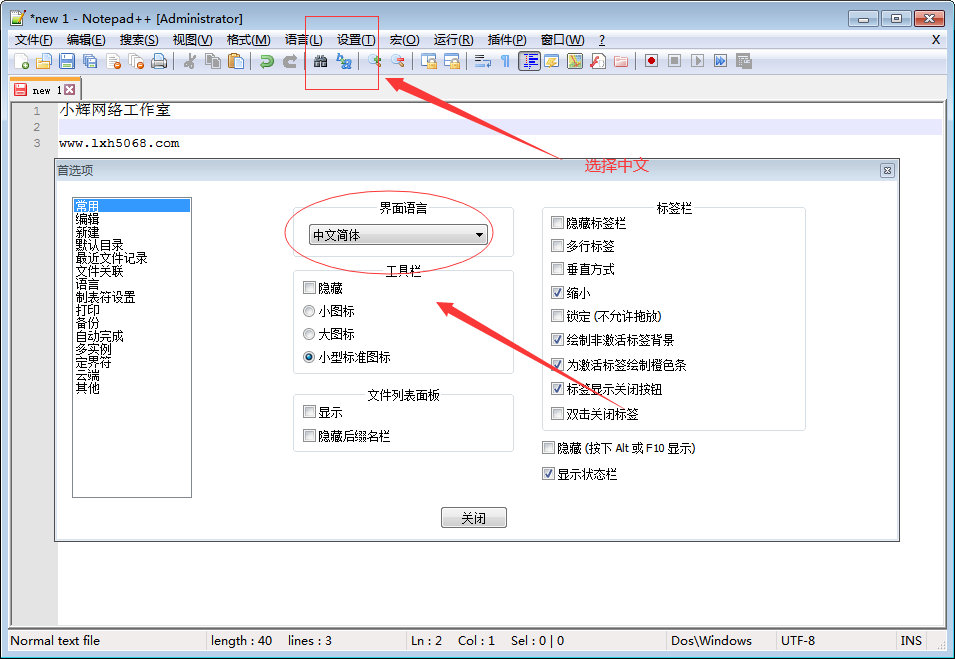
Task: Open the 搜索(S) menu
Action: [x=139, y=40]
